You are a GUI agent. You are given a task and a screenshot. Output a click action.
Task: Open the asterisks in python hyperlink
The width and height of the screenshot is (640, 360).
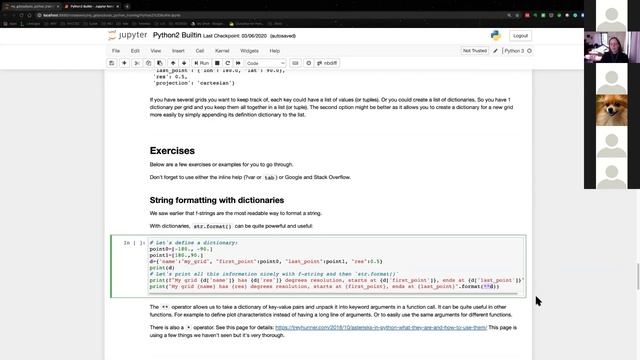click(381, 327)
